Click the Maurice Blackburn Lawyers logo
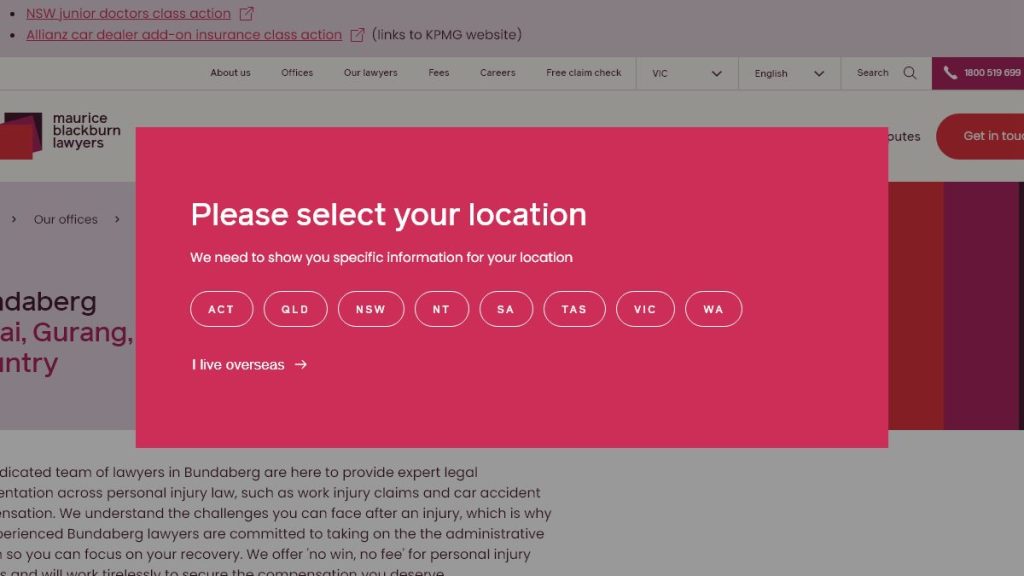1024x576 pixels. 60,135
